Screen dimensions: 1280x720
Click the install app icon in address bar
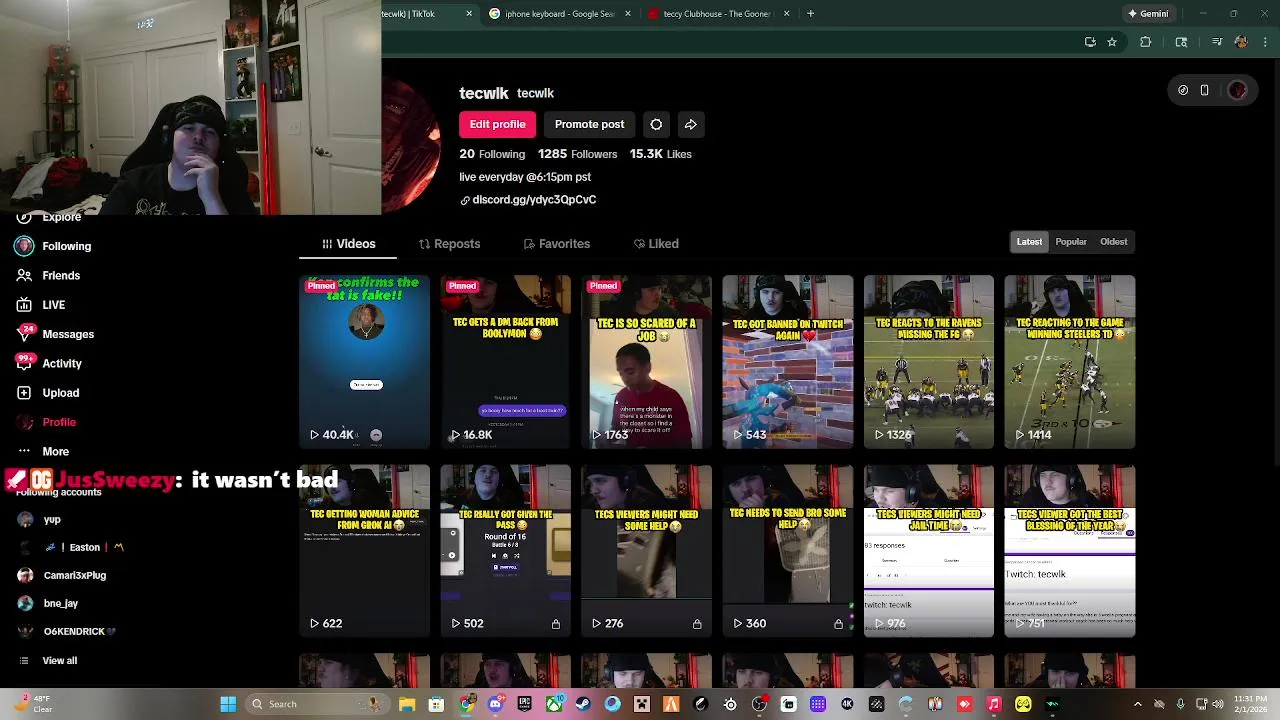tap(1090, 42)
